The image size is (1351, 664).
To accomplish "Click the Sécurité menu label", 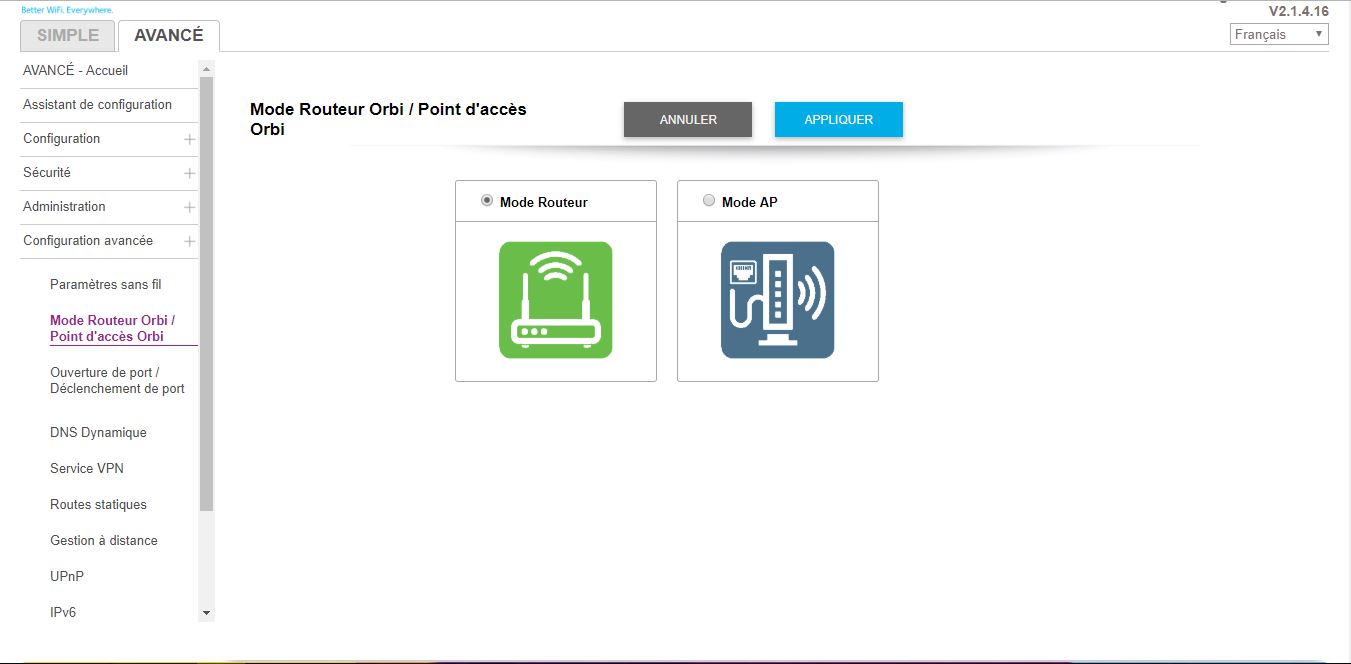I will (47, 172).
